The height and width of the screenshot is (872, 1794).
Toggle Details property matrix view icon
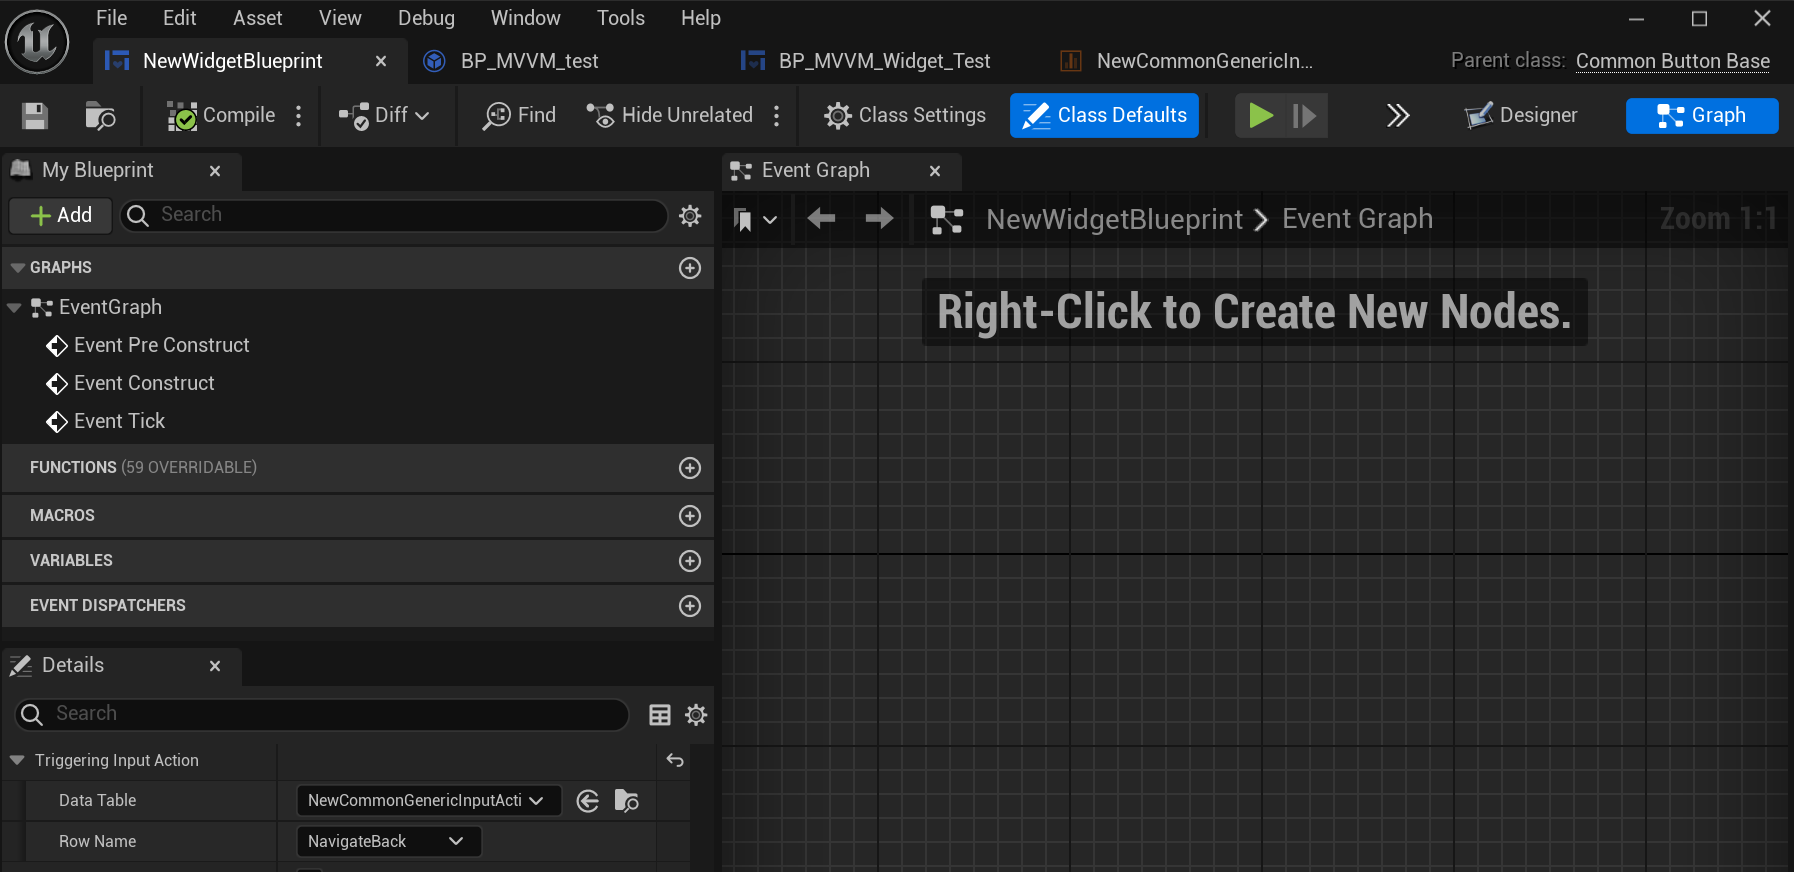(x=660, y=715)
